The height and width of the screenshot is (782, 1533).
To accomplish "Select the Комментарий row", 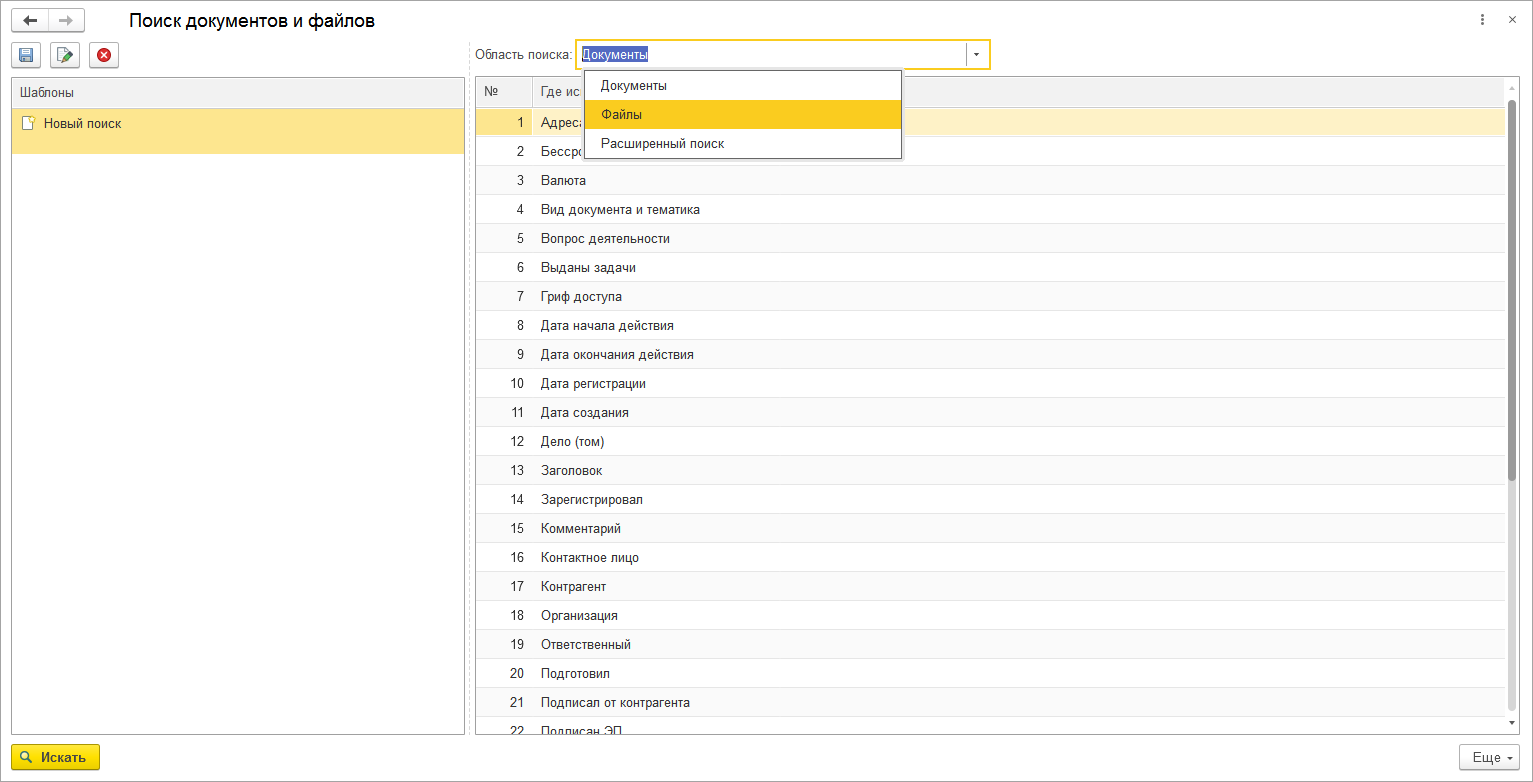I will [990, 529].
